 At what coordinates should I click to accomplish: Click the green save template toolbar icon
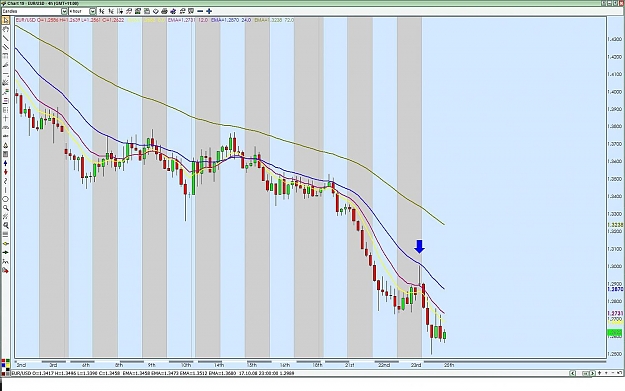pyautogui.click(x=138, y=11)
